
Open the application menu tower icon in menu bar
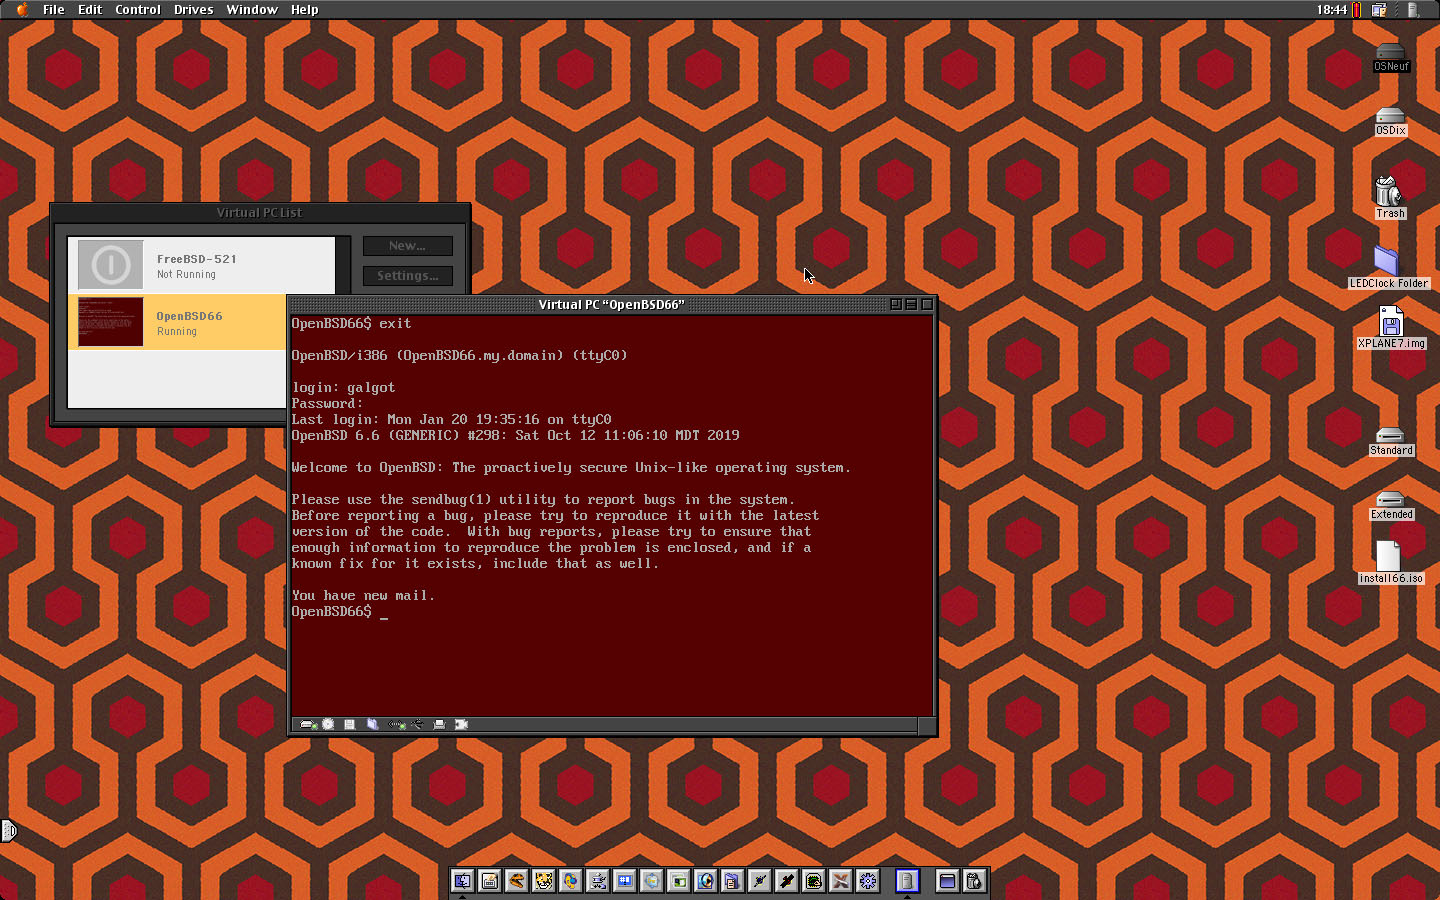tap(1414, 9)
